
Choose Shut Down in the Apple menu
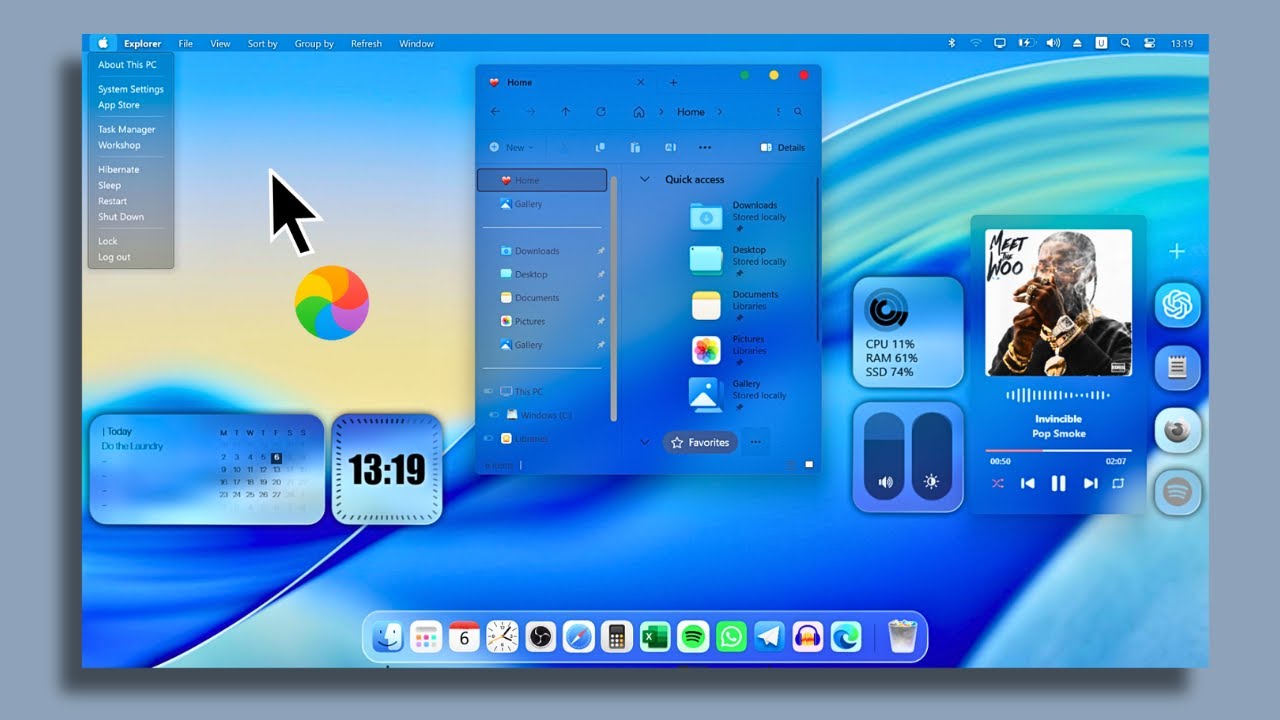click(x=121, y=217)
